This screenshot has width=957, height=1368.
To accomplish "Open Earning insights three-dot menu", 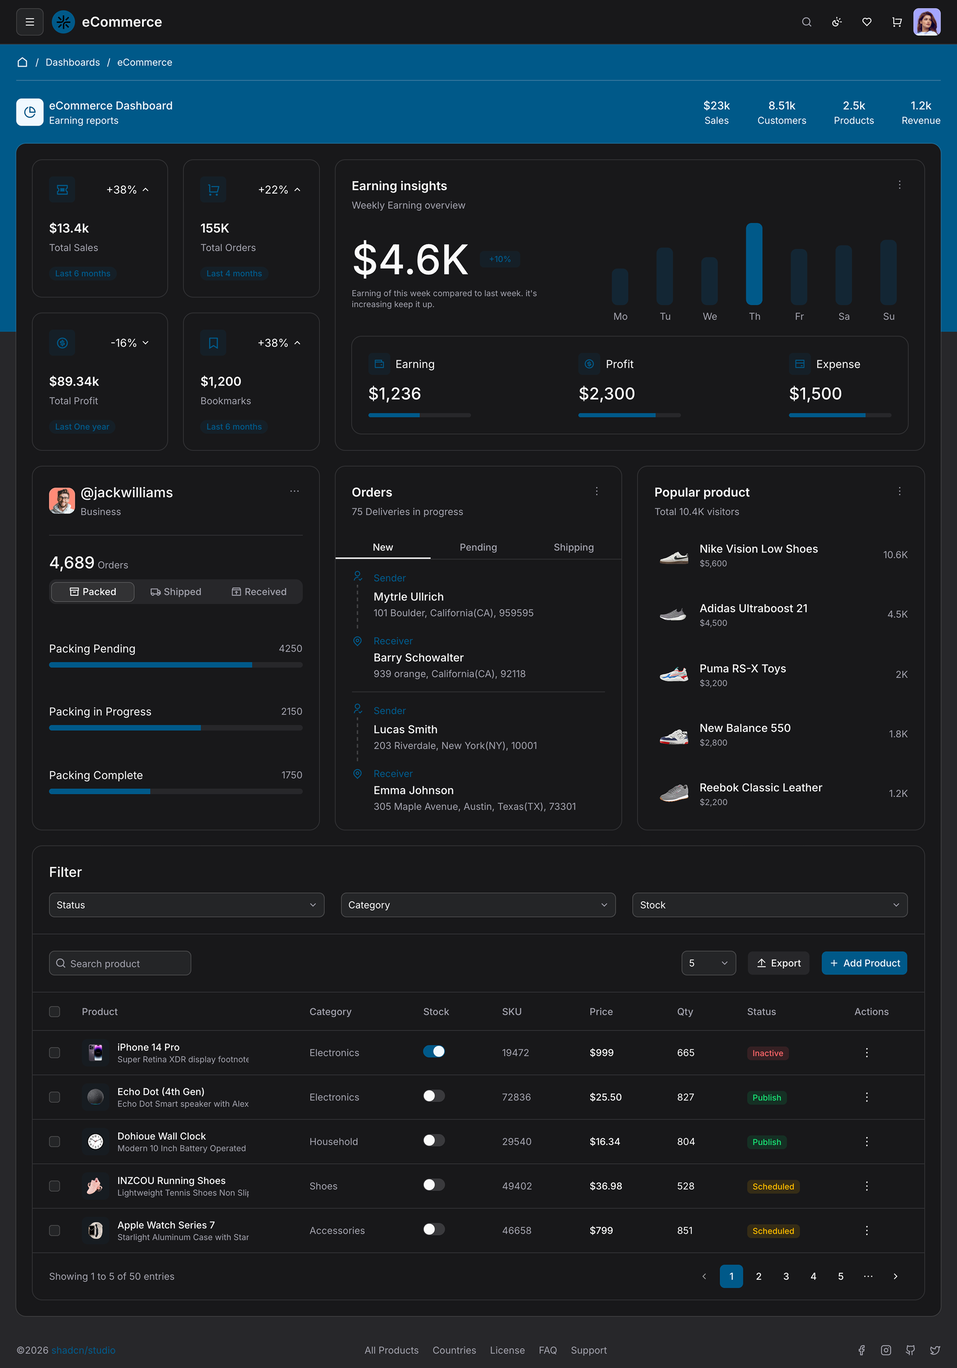I will (900, 185).
